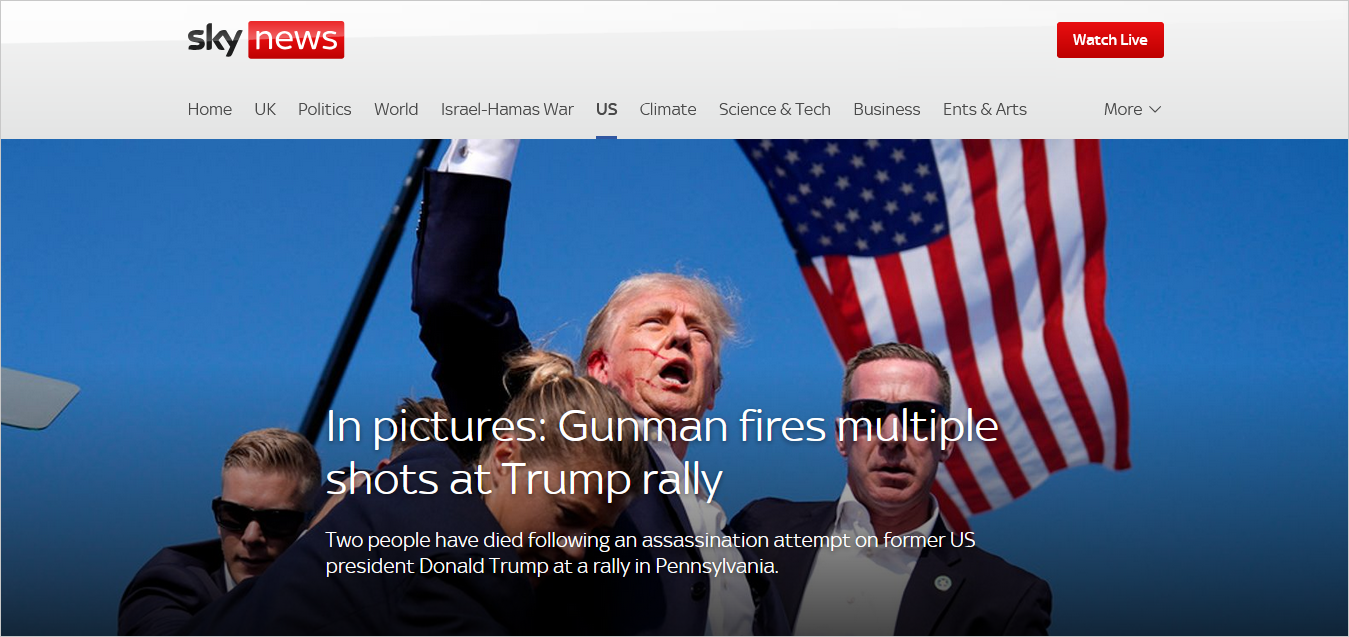Select the Israel-Hamas War section
The width and height of the screenshot is (1349, 637).
(x=507, y=109)
